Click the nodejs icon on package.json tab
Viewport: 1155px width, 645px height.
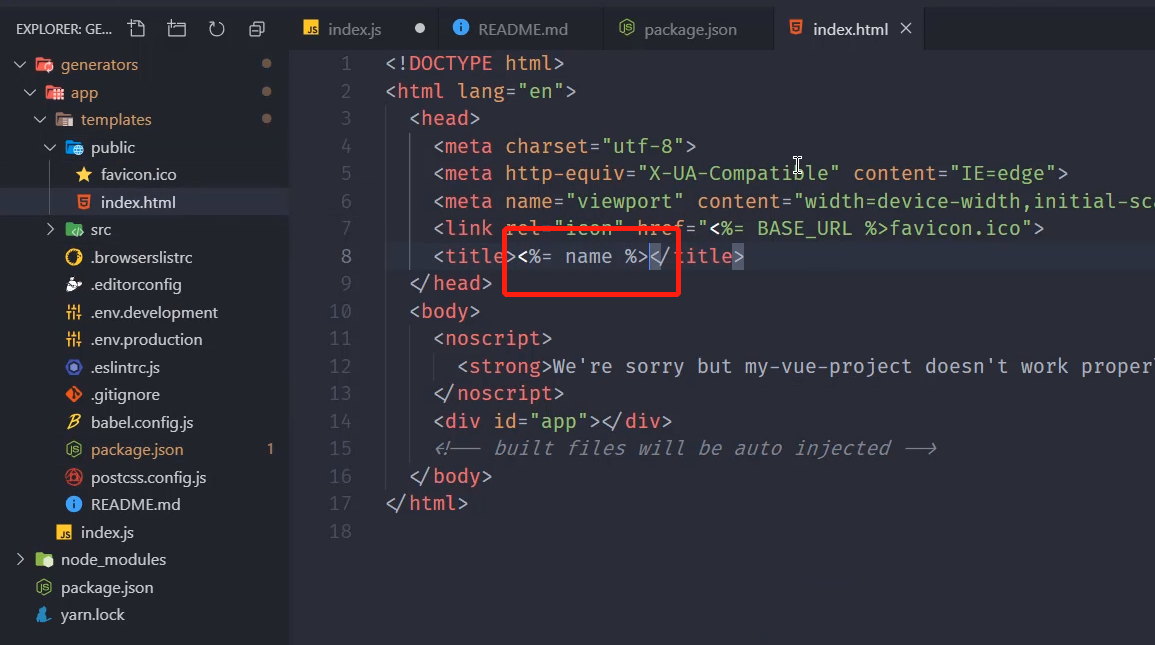tap(626, 28)
